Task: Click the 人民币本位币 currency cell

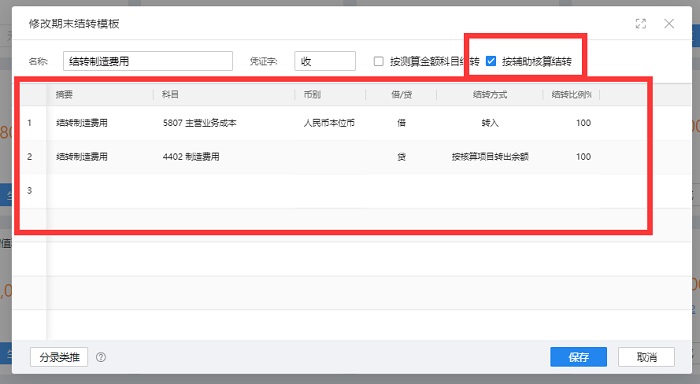Action: point(329,123)
